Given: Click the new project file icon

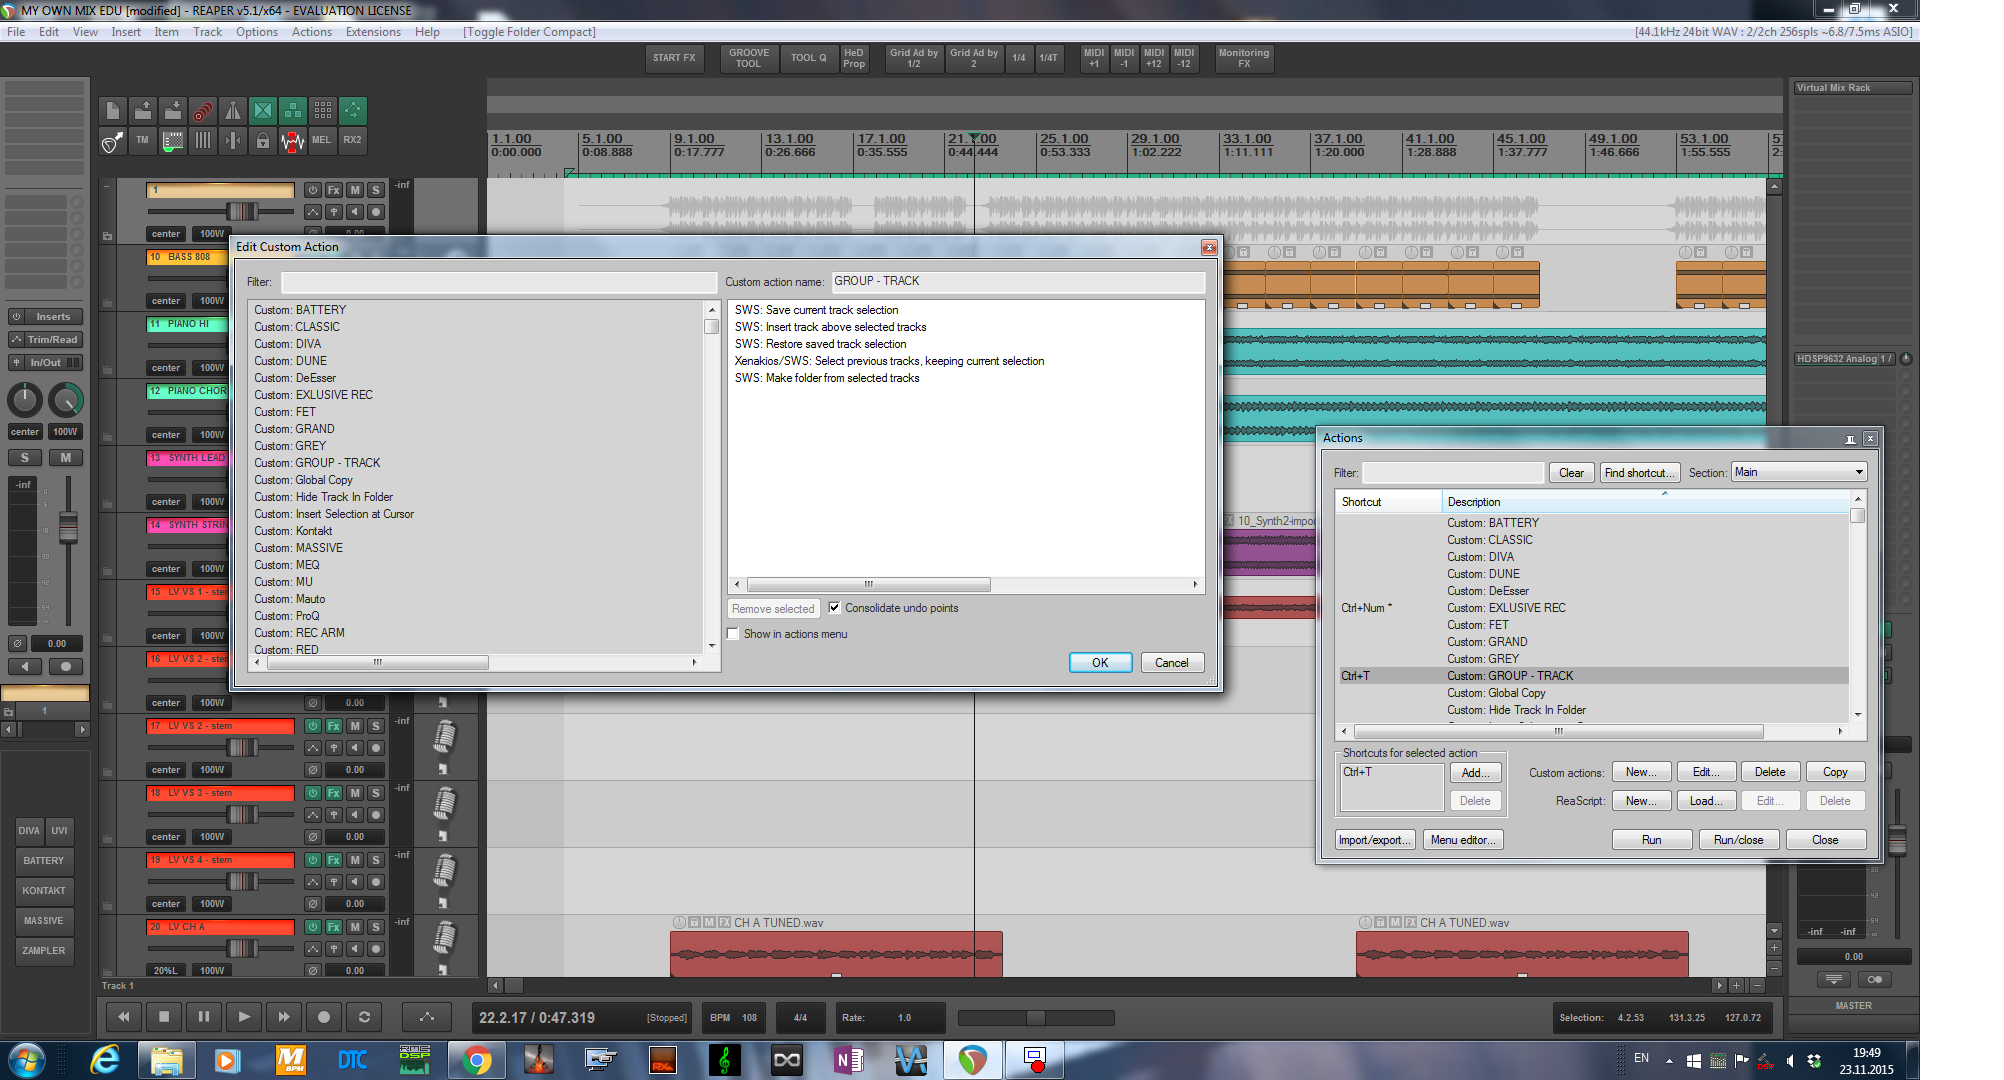Looking at the screenshot, I should click(x=113, y=111).
